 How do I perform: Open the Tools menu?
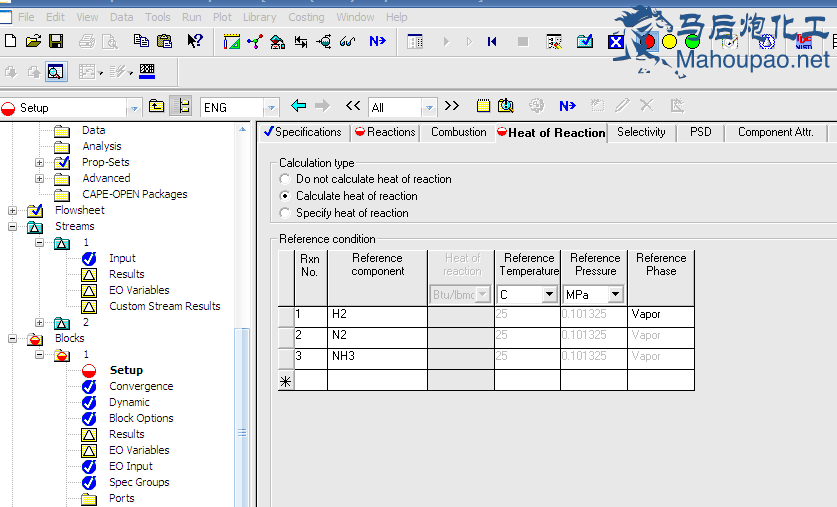(158, 17)
